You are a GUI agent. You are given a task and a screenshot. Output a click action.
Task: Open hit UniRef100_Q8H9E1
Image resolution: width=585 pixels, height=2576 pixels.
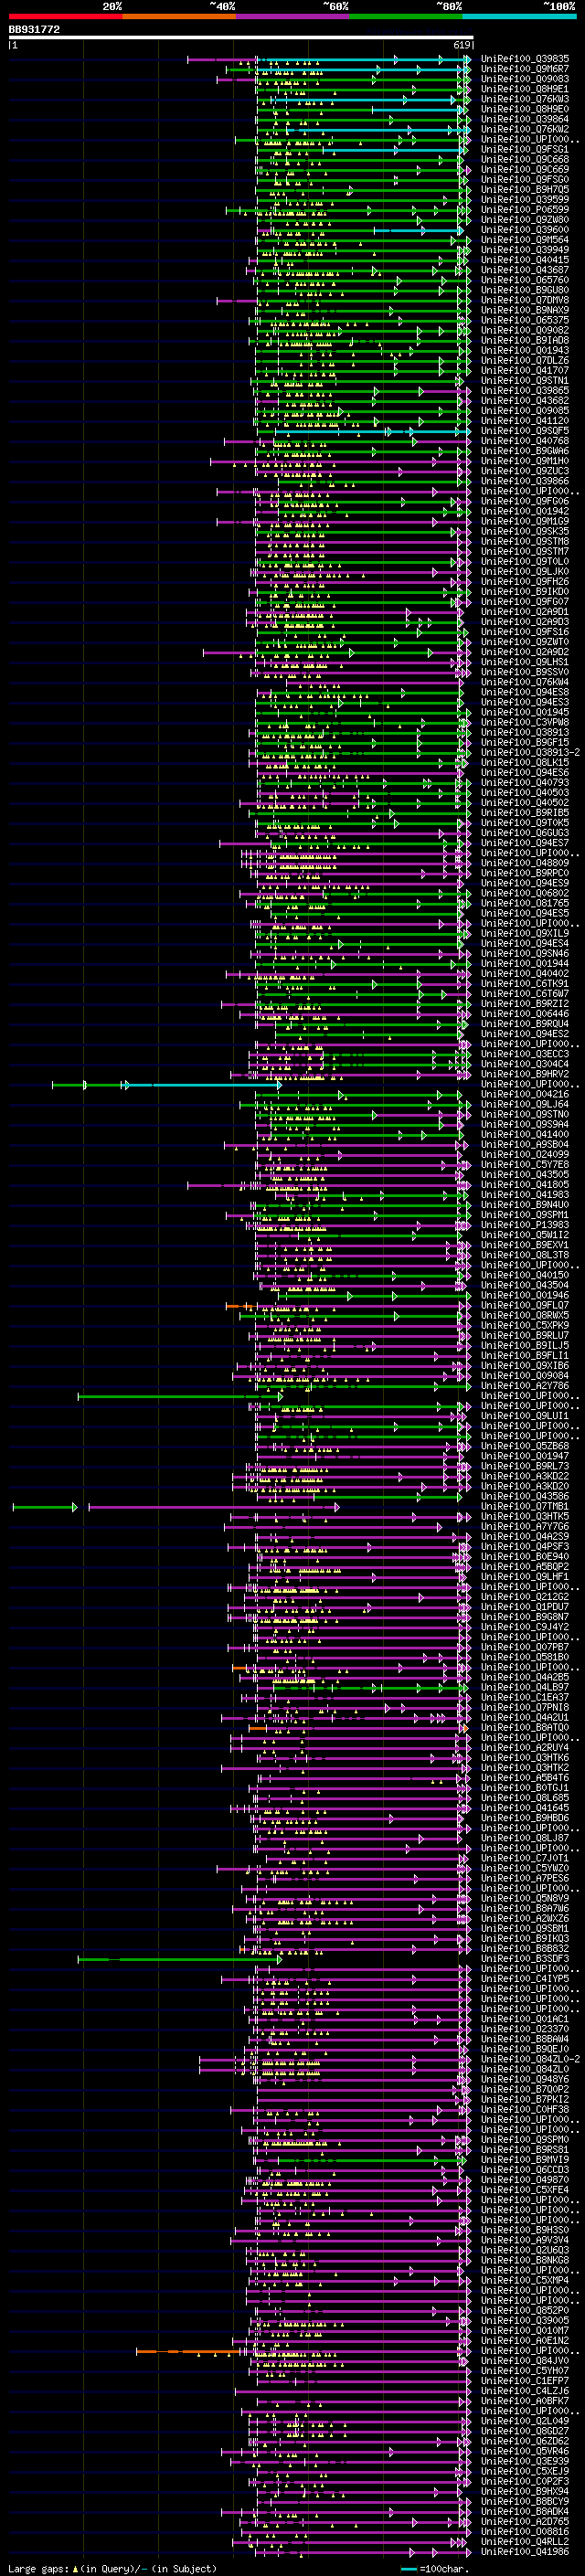(524, 89)
